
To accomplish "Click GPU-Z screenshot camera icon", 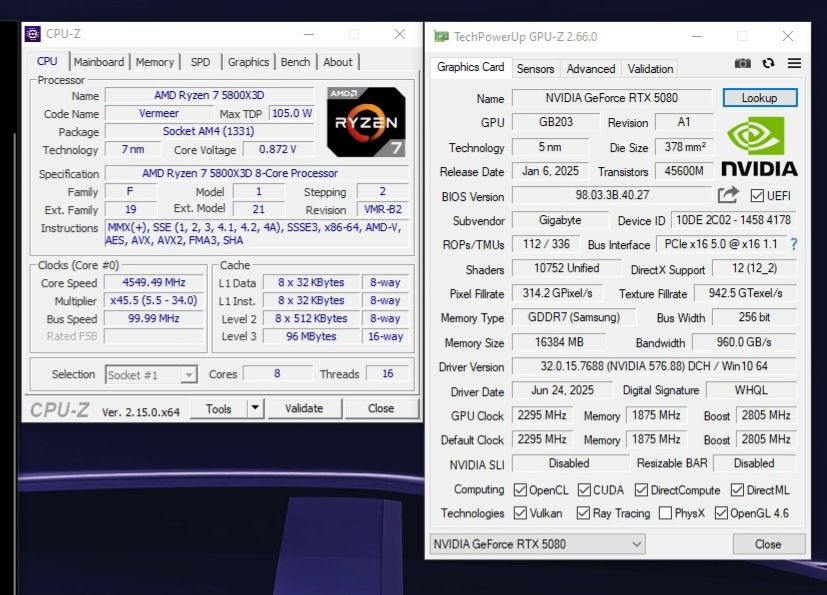I will 743,63.
